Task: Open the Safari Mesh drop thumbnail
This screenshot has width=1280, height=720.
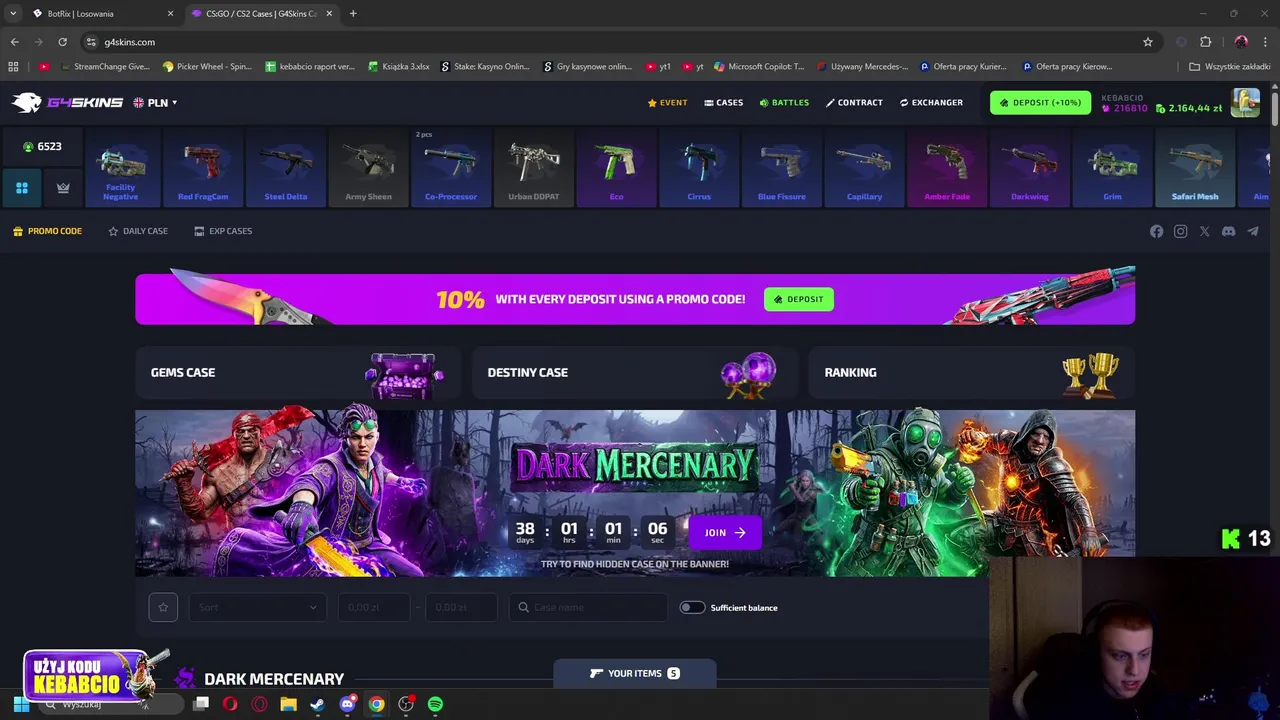Action: pyautogui.click(x=1195, y=168)
